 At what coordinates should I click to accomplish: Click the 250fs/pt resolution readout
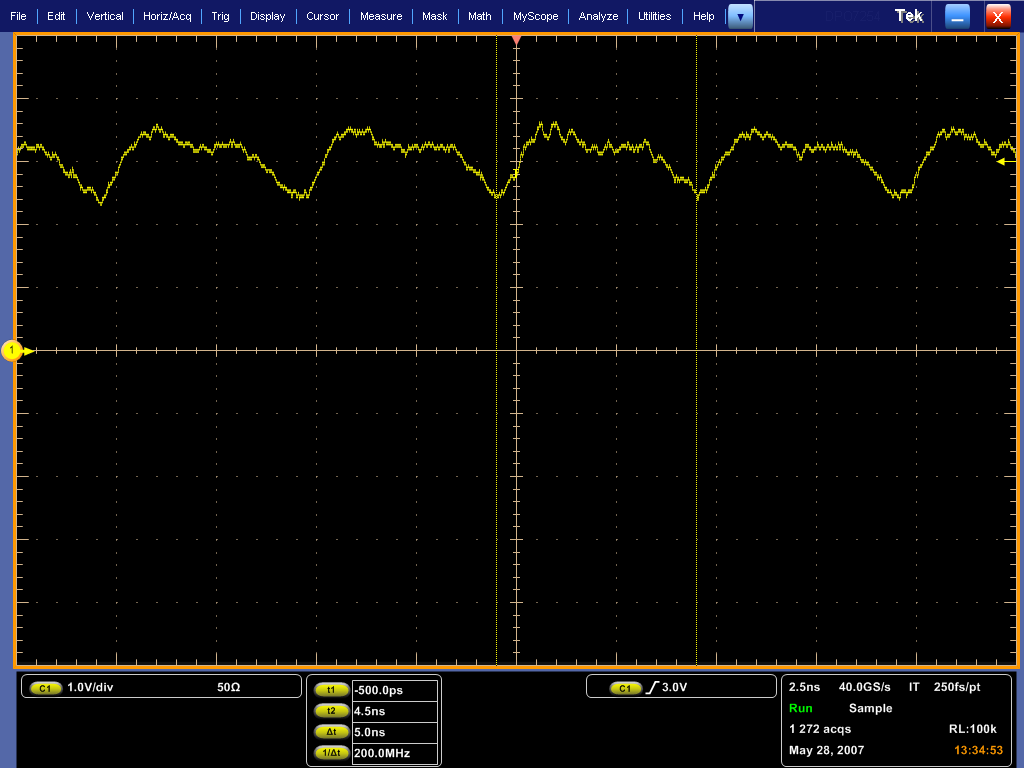[x=957, y=687]
